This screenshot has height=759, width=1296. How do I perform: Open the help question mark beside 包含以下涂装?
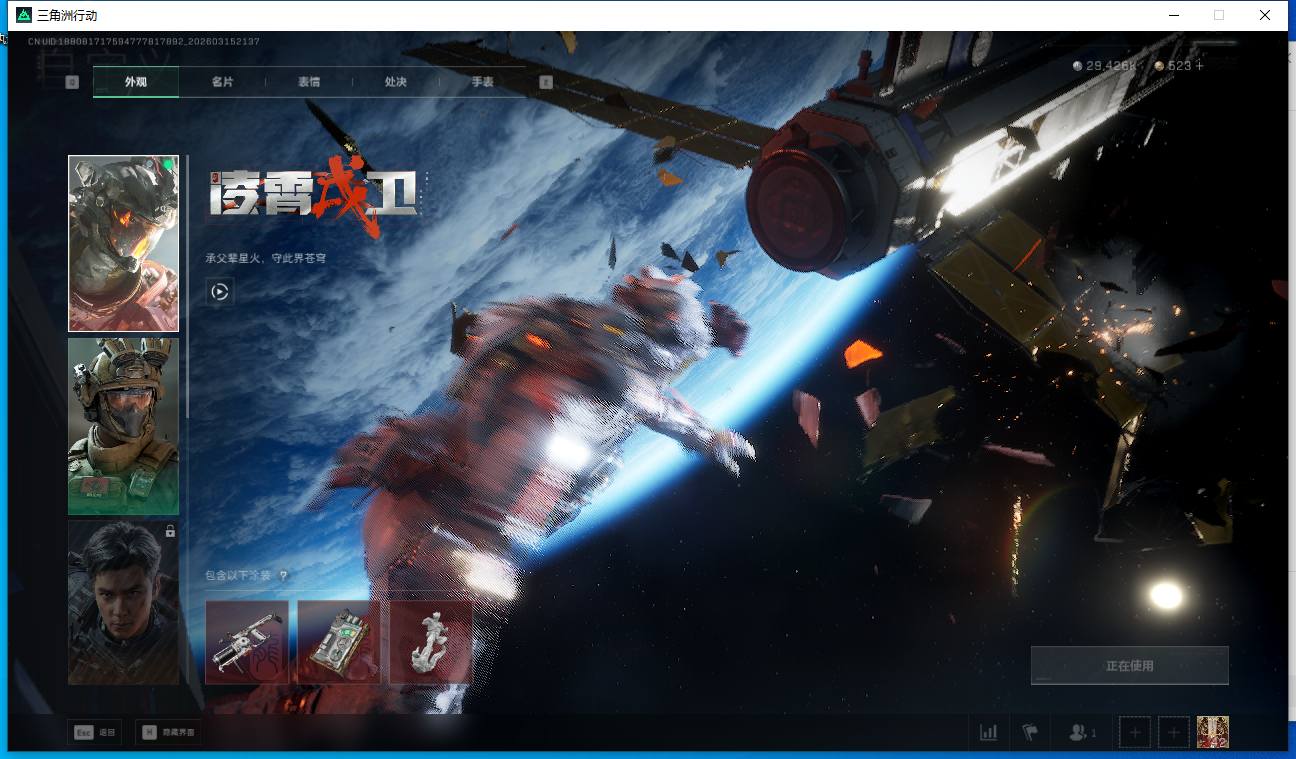(284, 576)
